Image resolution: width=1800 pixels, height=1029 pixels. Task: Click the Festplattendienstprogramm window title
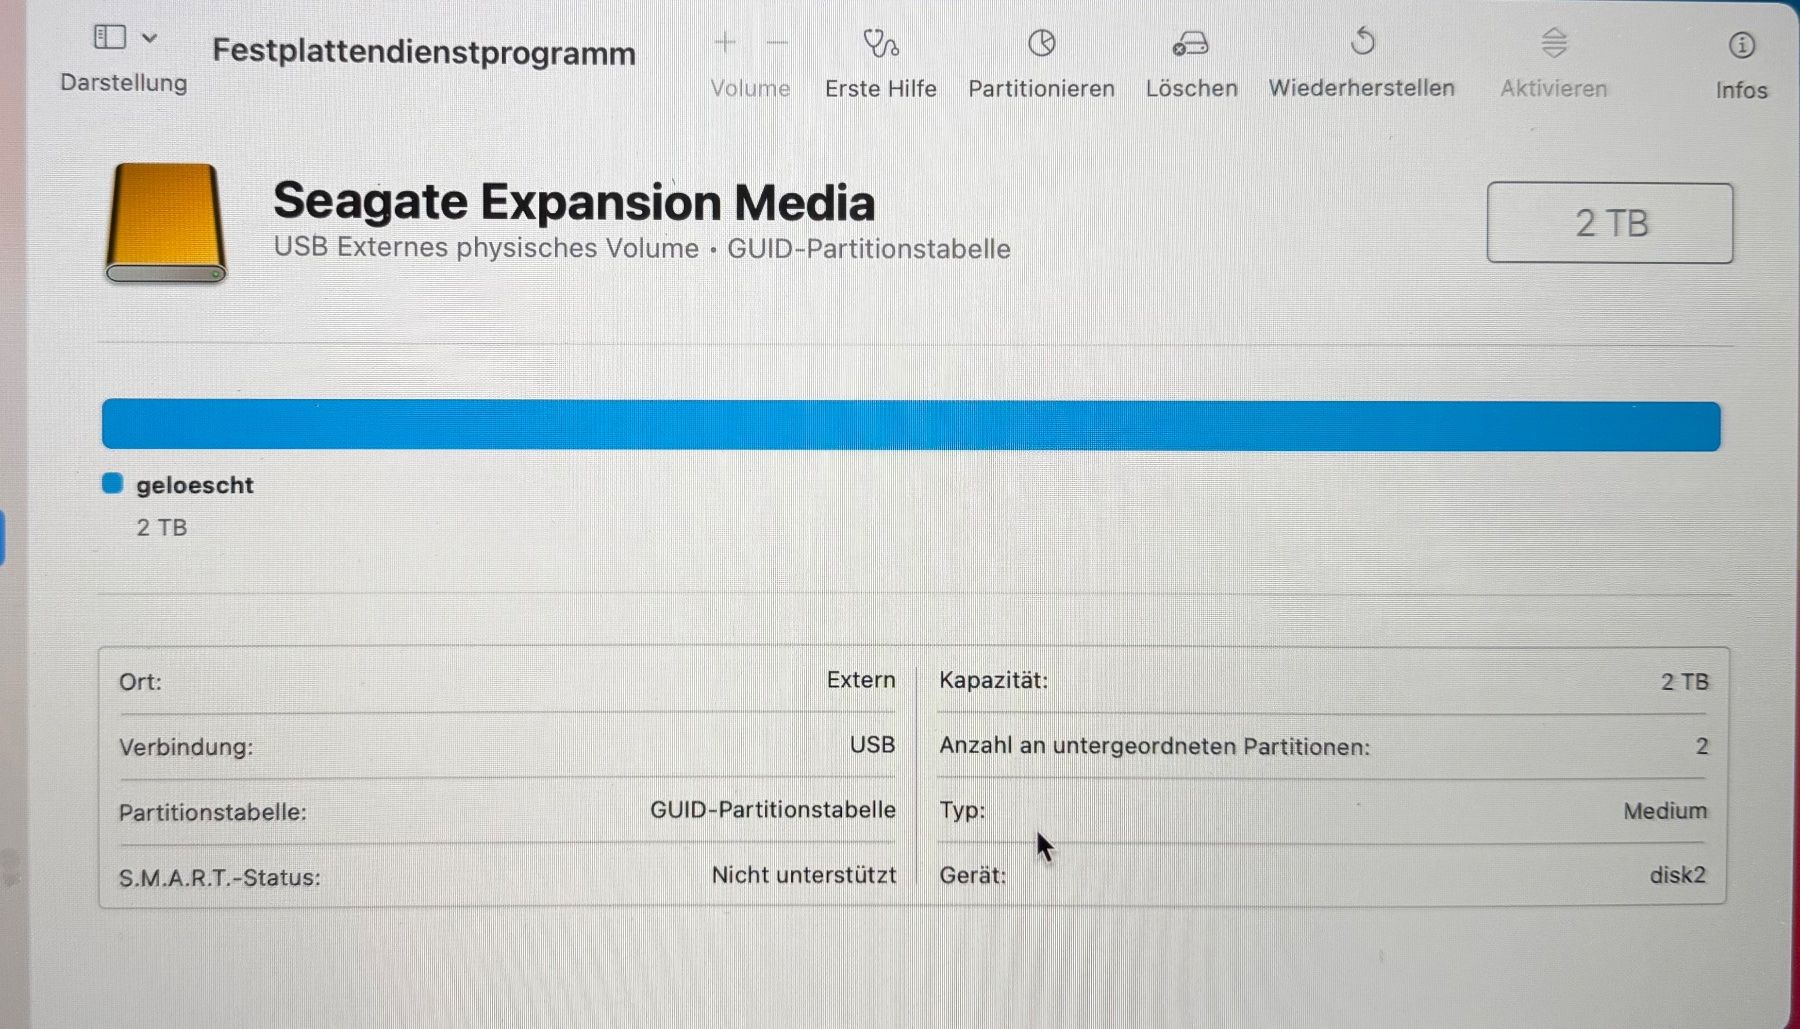click(x=424, y=52)
